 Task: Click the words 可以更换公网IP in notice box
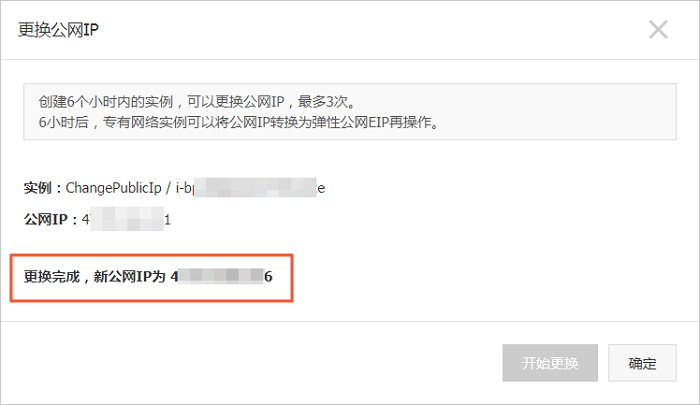(x=236, y=102)
